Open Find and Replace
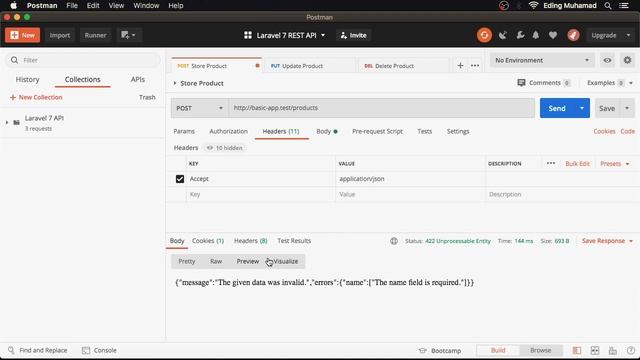 pyautogui.click(x=38, y=350)
